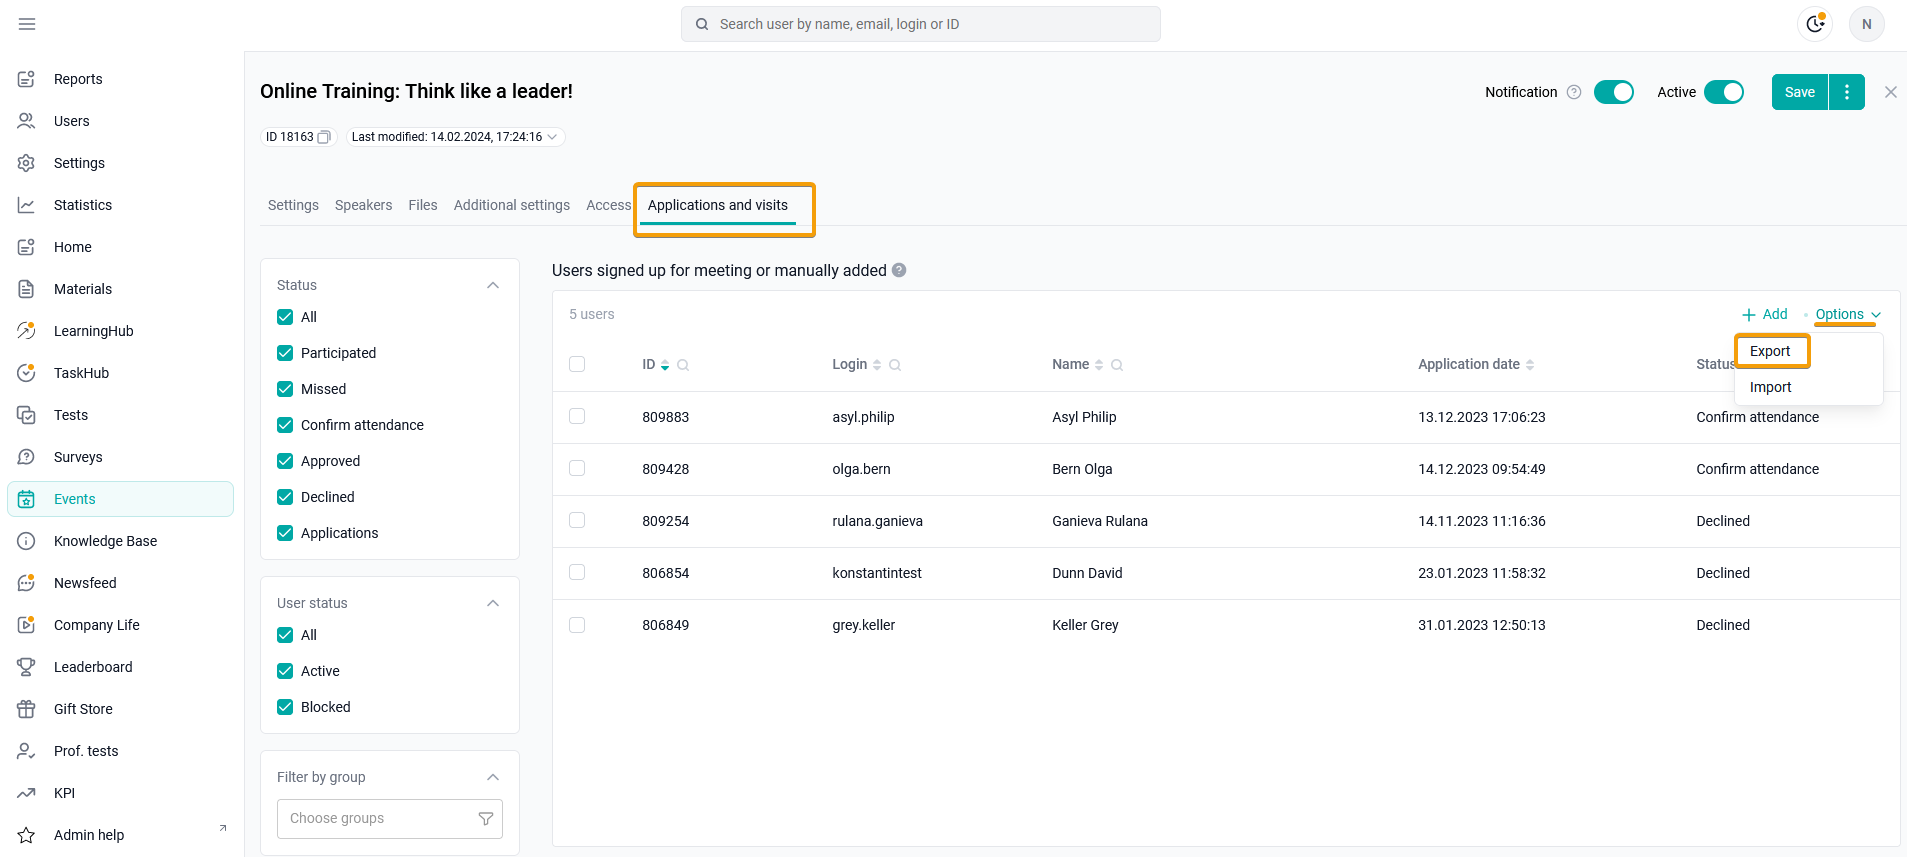Toggle the Active switch
Image resolution: width=1907 pixels, height=857 pixels.
1723,92
